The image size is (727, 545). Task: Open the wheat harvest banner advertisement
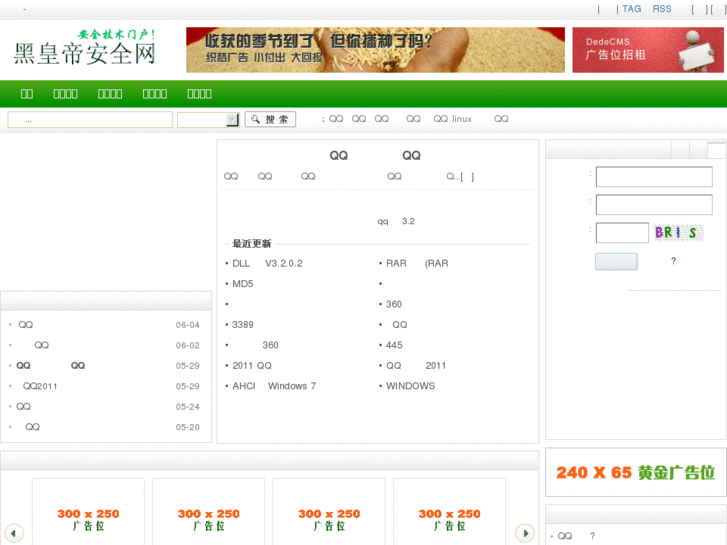tap(375, 50)
